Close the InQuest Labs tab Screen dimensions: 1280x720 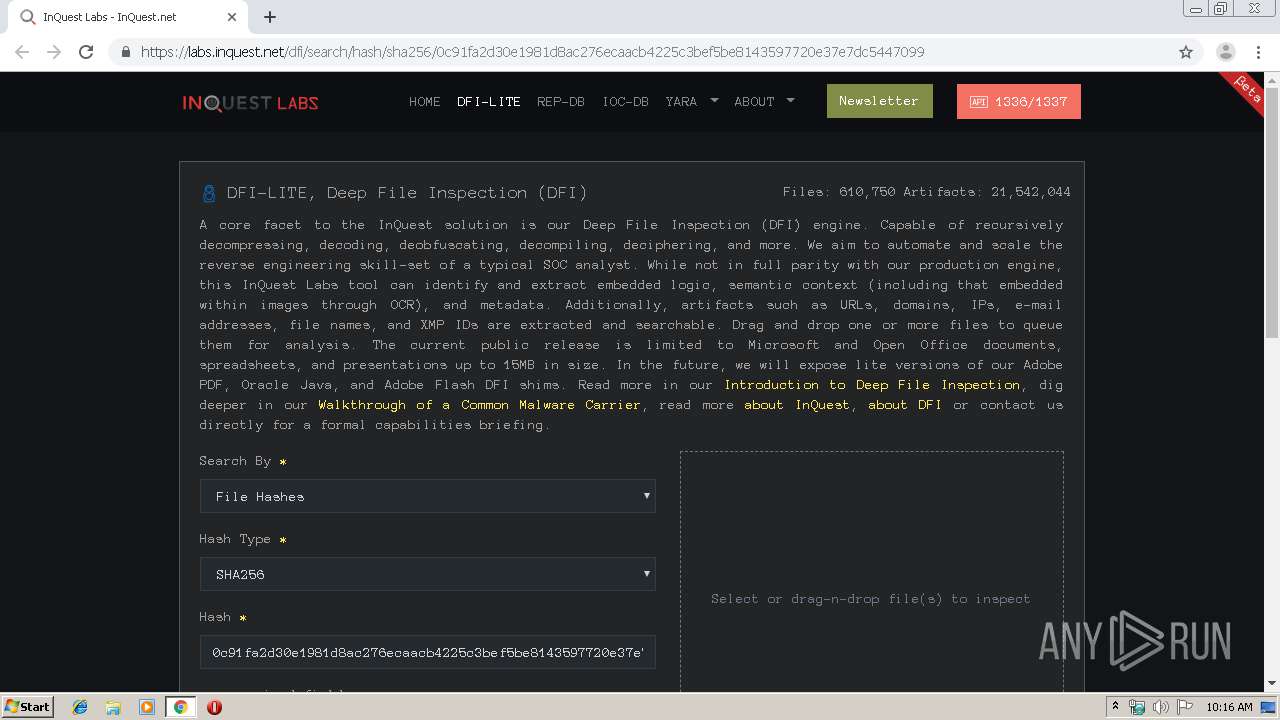point(232,17)
